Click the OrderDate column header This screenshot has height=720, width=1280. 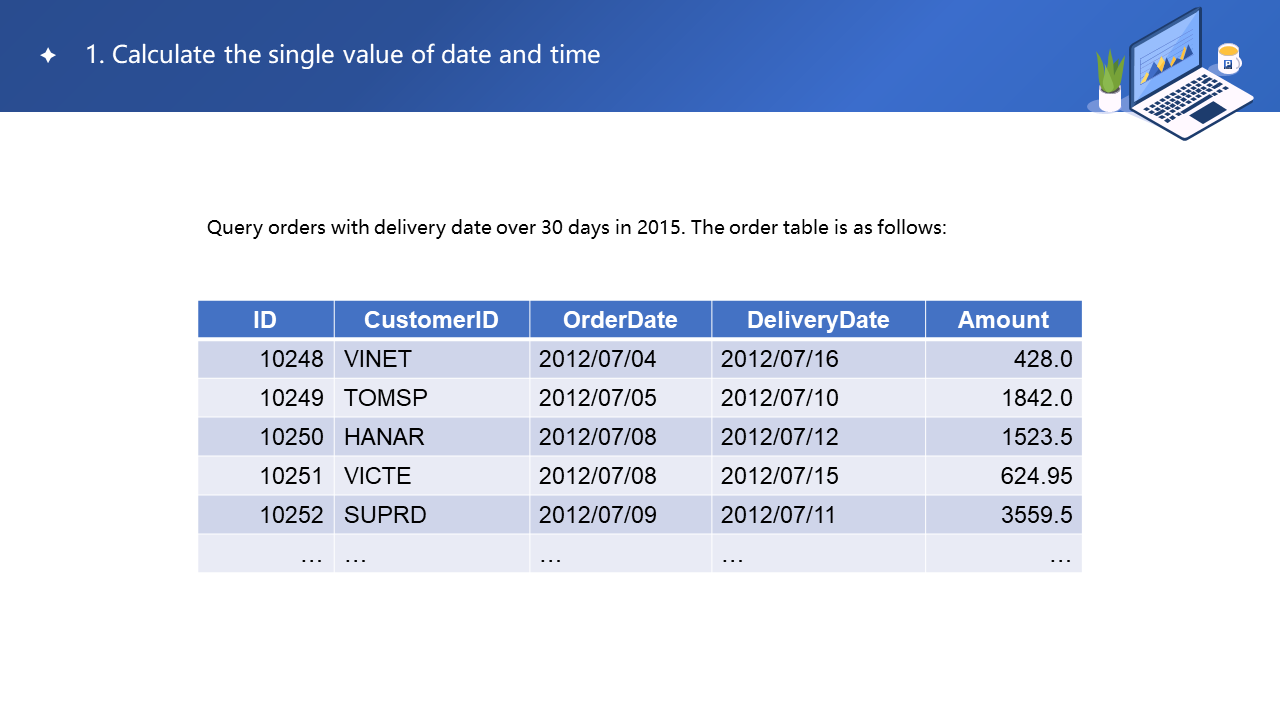point(620,320)
